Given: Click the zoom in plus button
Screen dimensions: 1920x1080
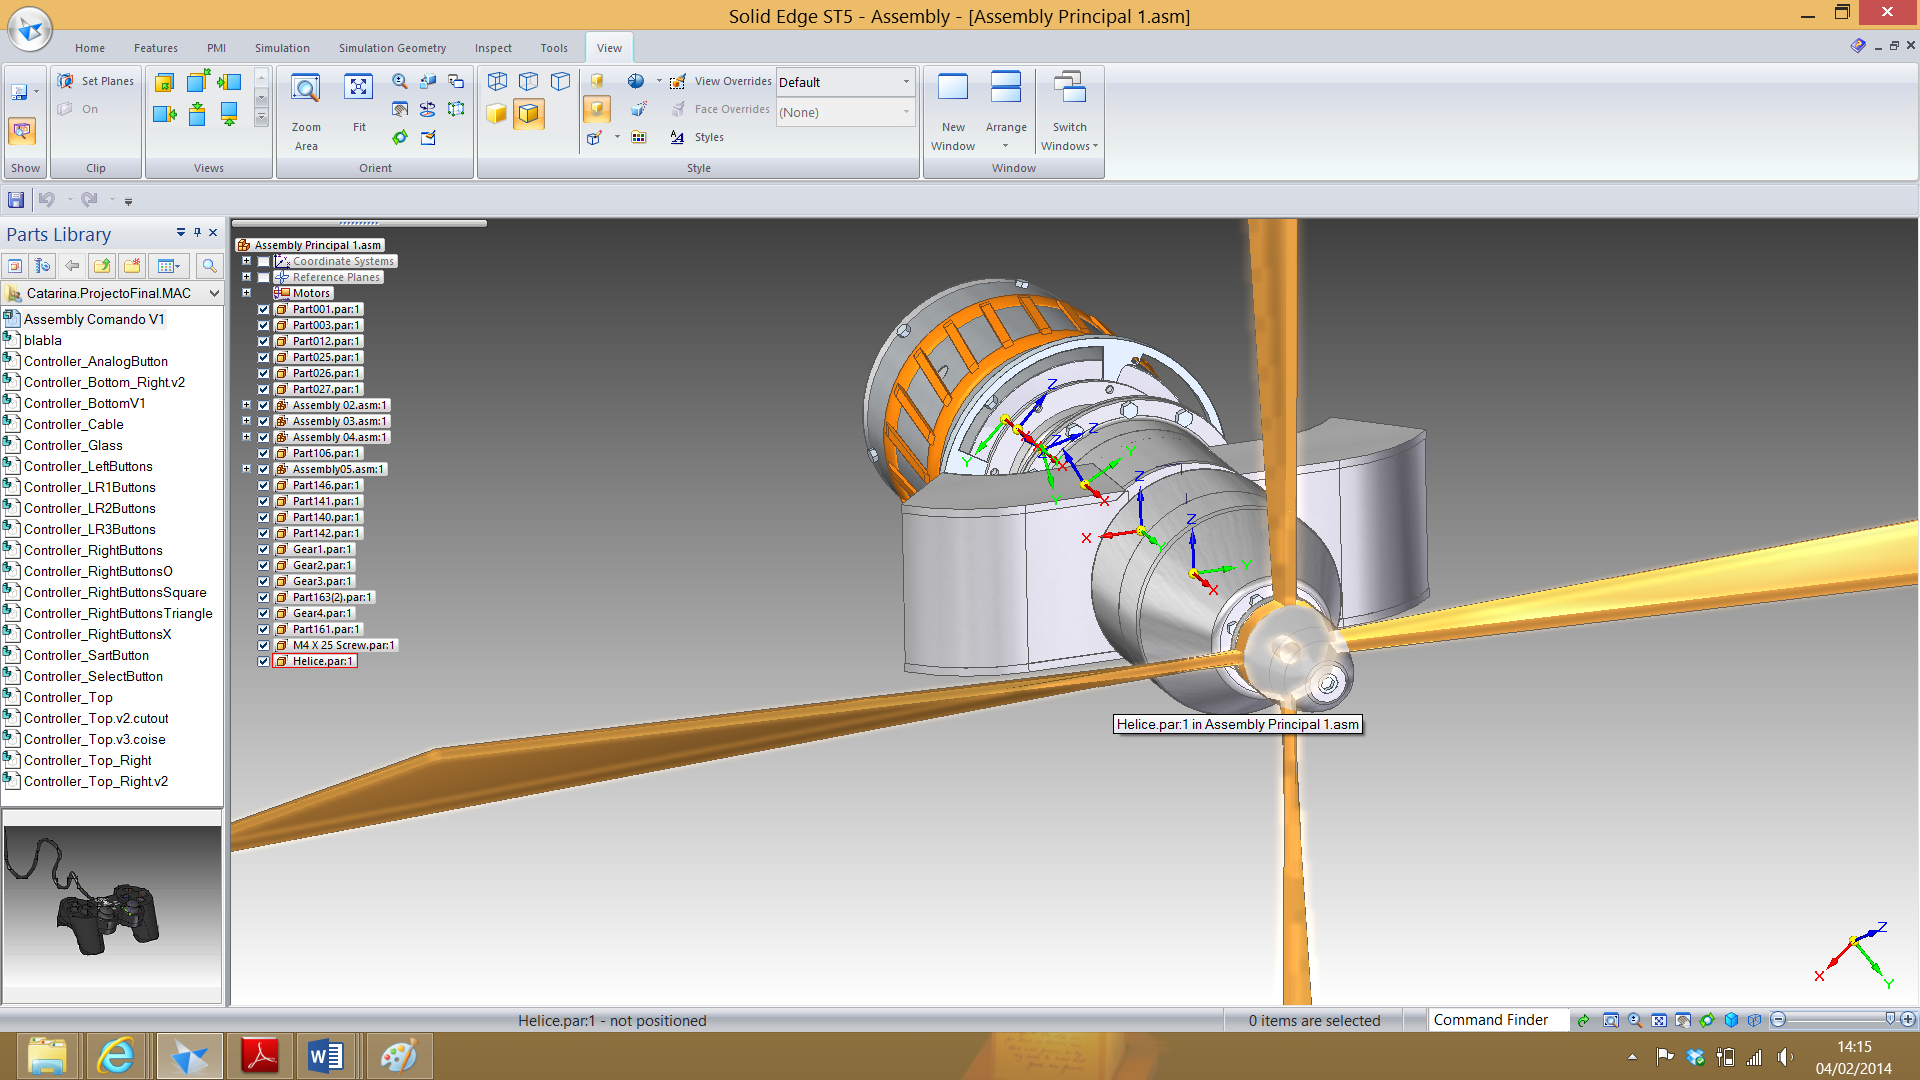Looking at the screenshot, I should click(1908, 1020).
